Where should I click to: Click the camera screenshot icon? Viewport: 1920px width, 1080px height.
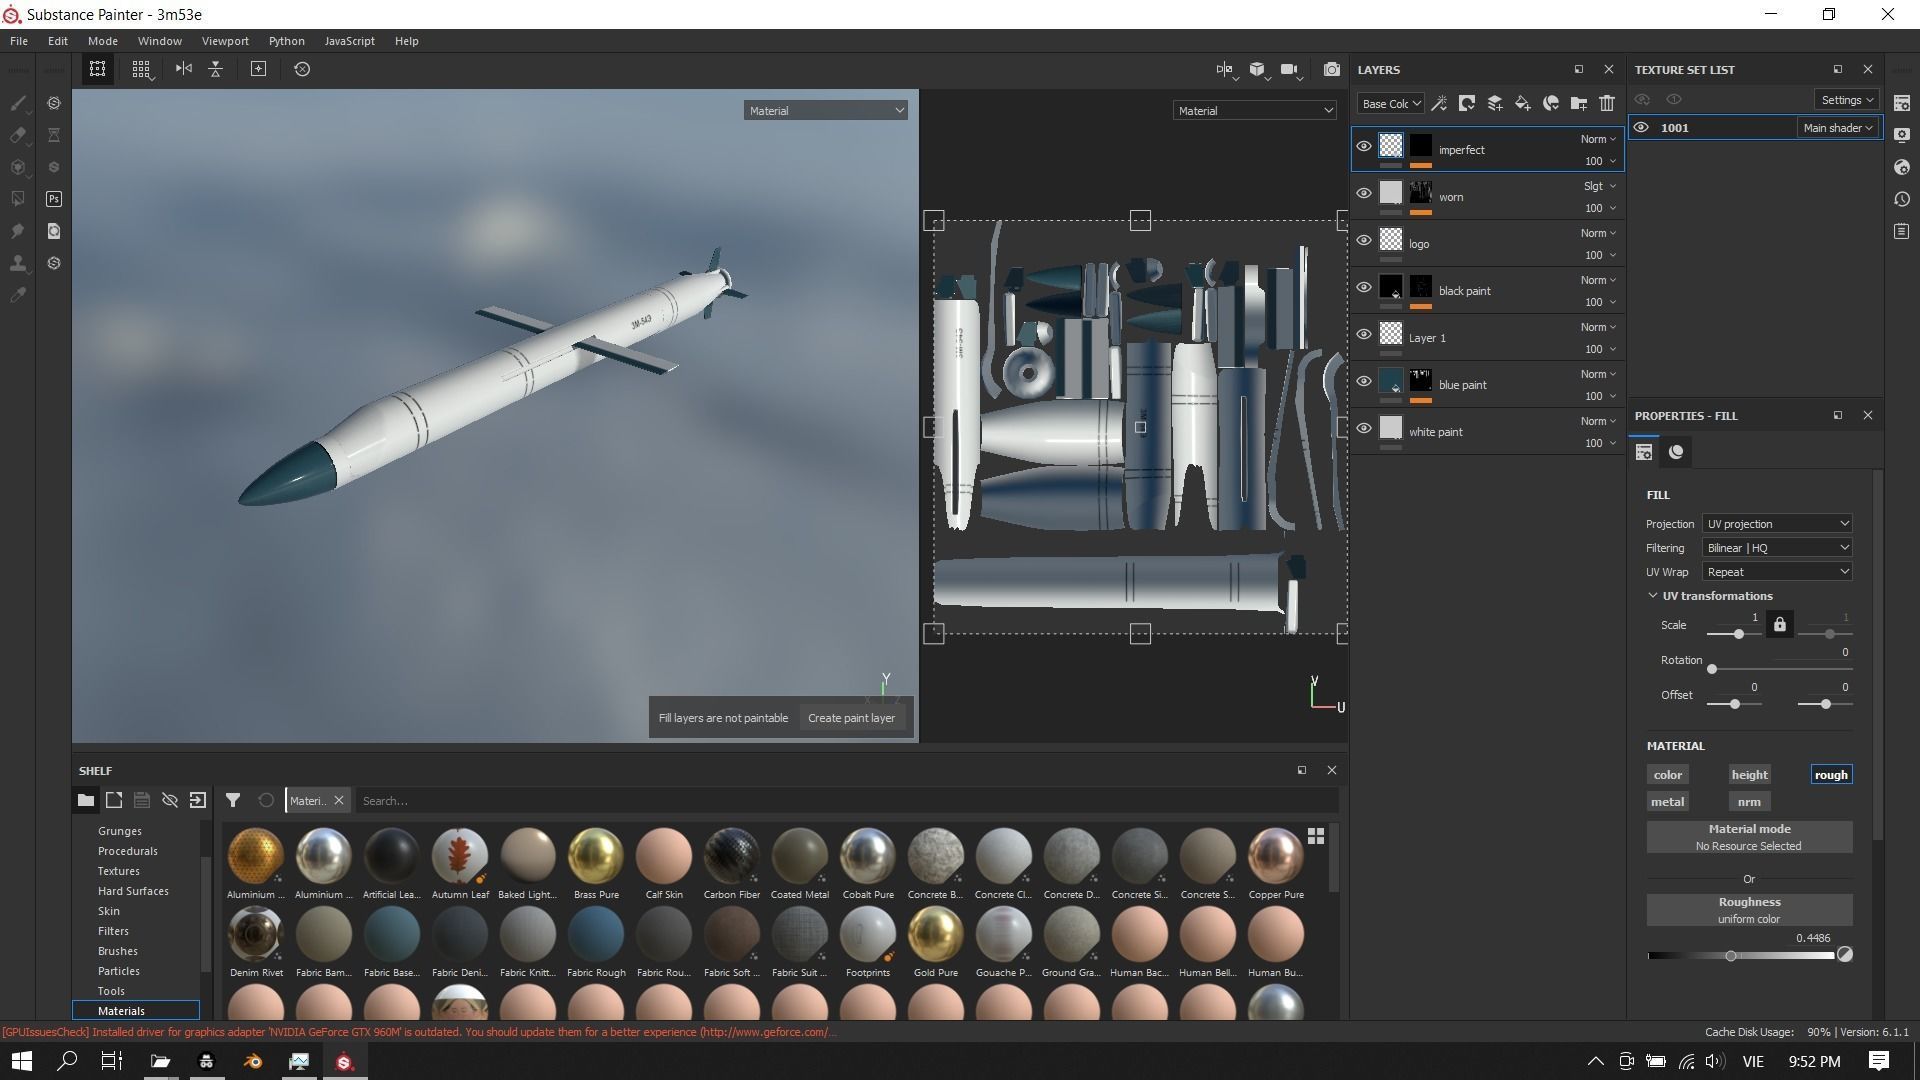click(x=1331, y=69)
